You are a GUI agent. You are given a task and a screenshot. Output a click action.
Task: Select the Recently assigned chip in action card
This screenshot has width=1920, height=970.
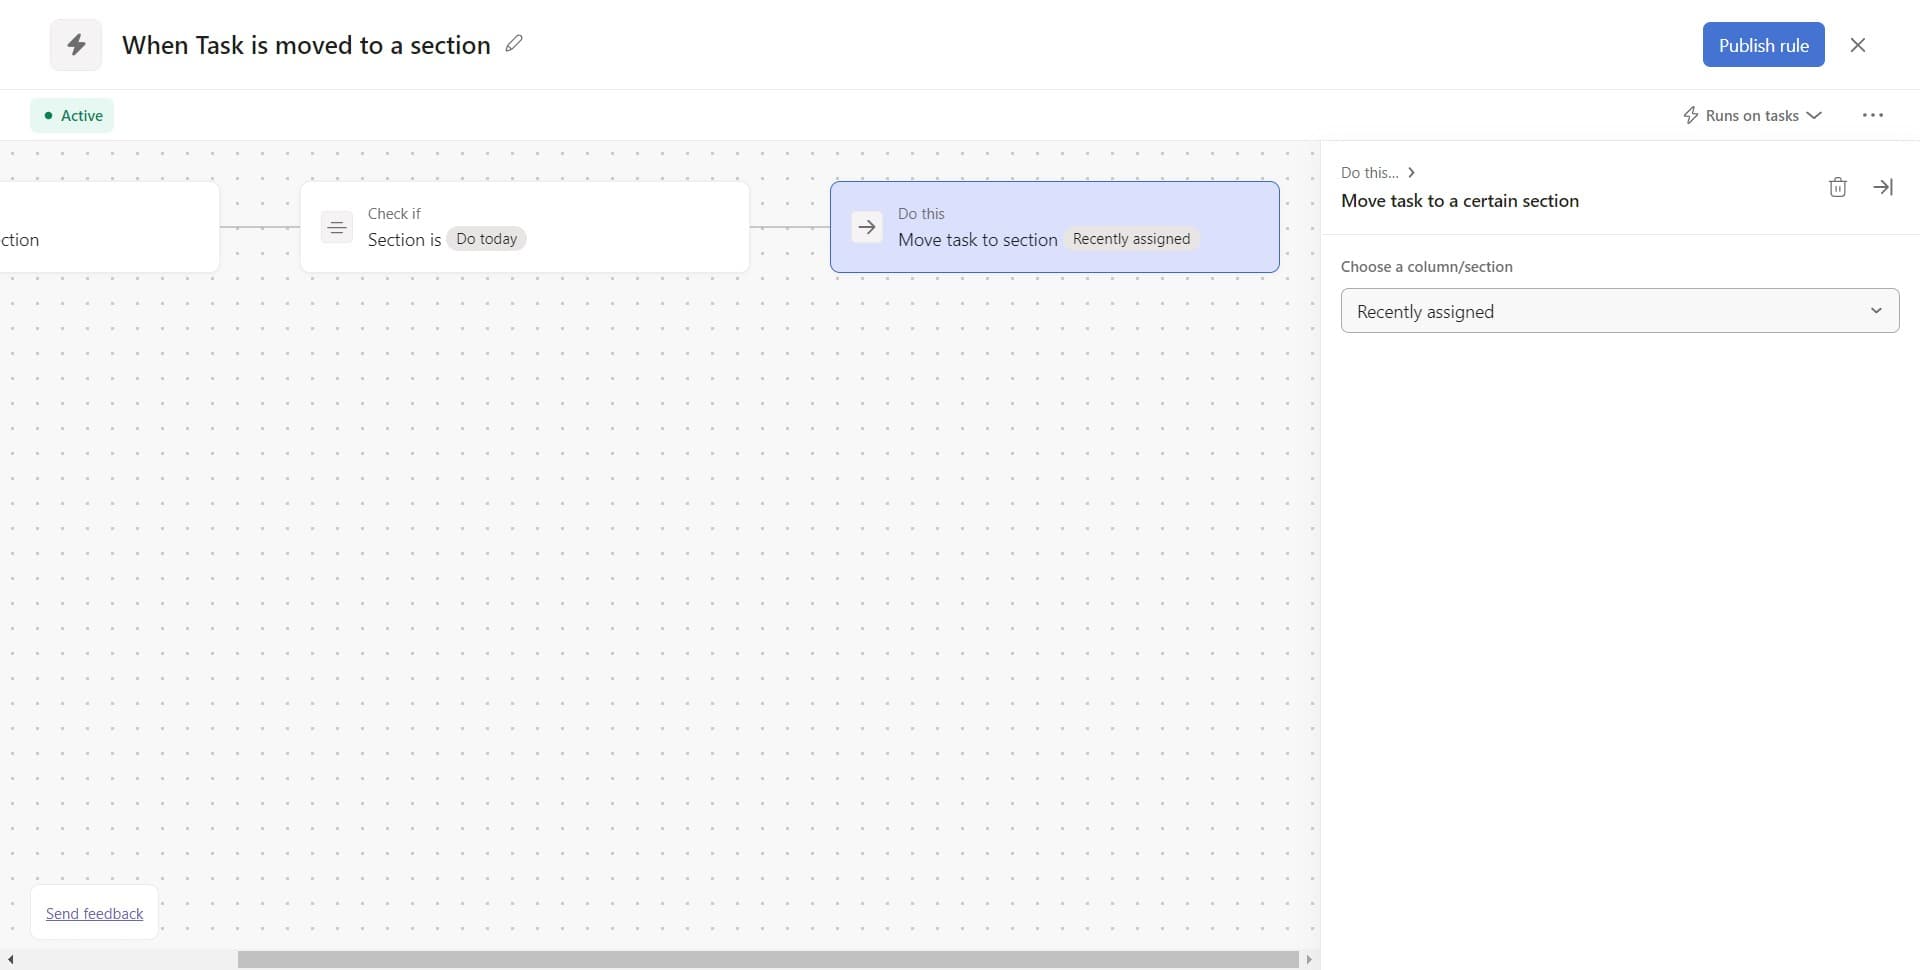(1131, 239)
